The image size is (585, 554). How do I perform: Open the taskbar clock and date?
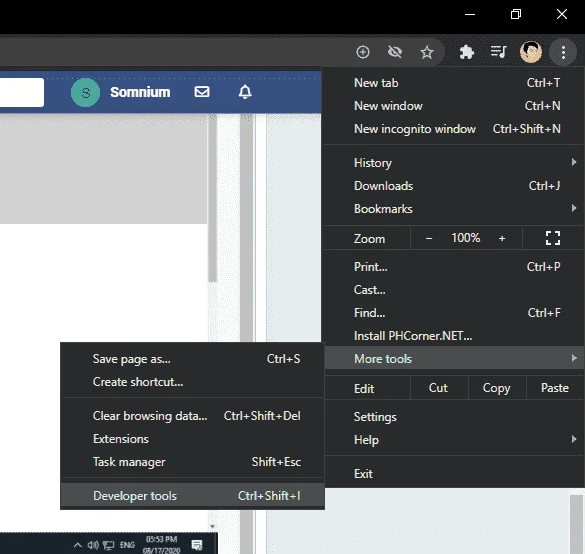pos(162,545)
